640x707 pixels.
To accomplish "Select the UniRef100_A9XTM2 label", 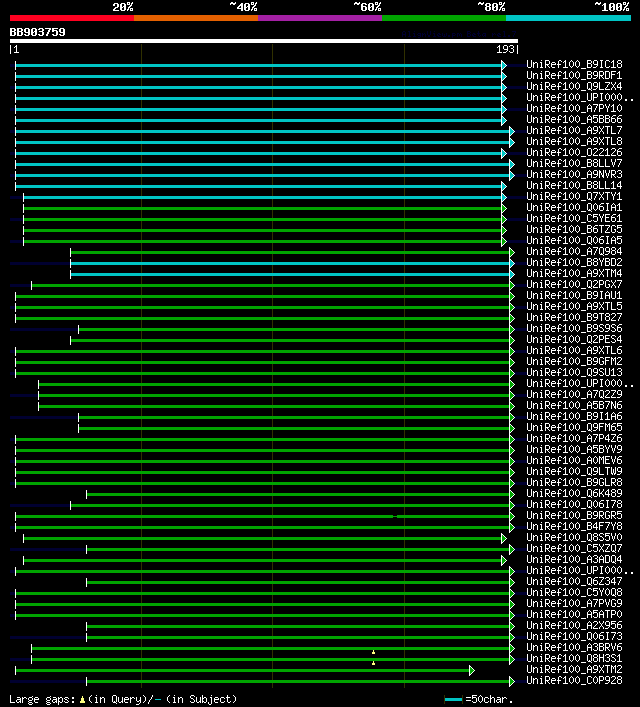I will click(x=574, y=670).
